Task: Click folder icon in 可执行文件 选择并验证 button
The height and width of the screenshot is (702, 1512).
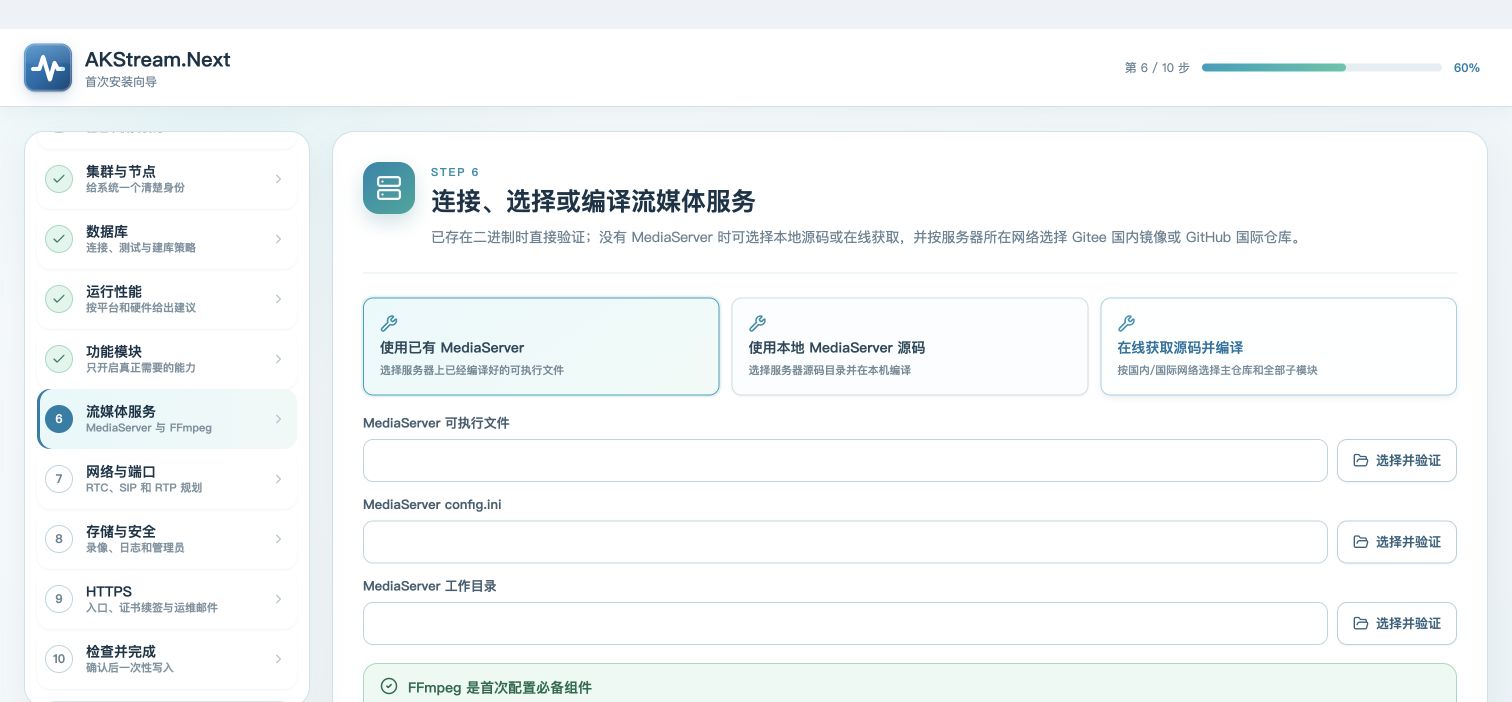Action: coord(1360,460)
